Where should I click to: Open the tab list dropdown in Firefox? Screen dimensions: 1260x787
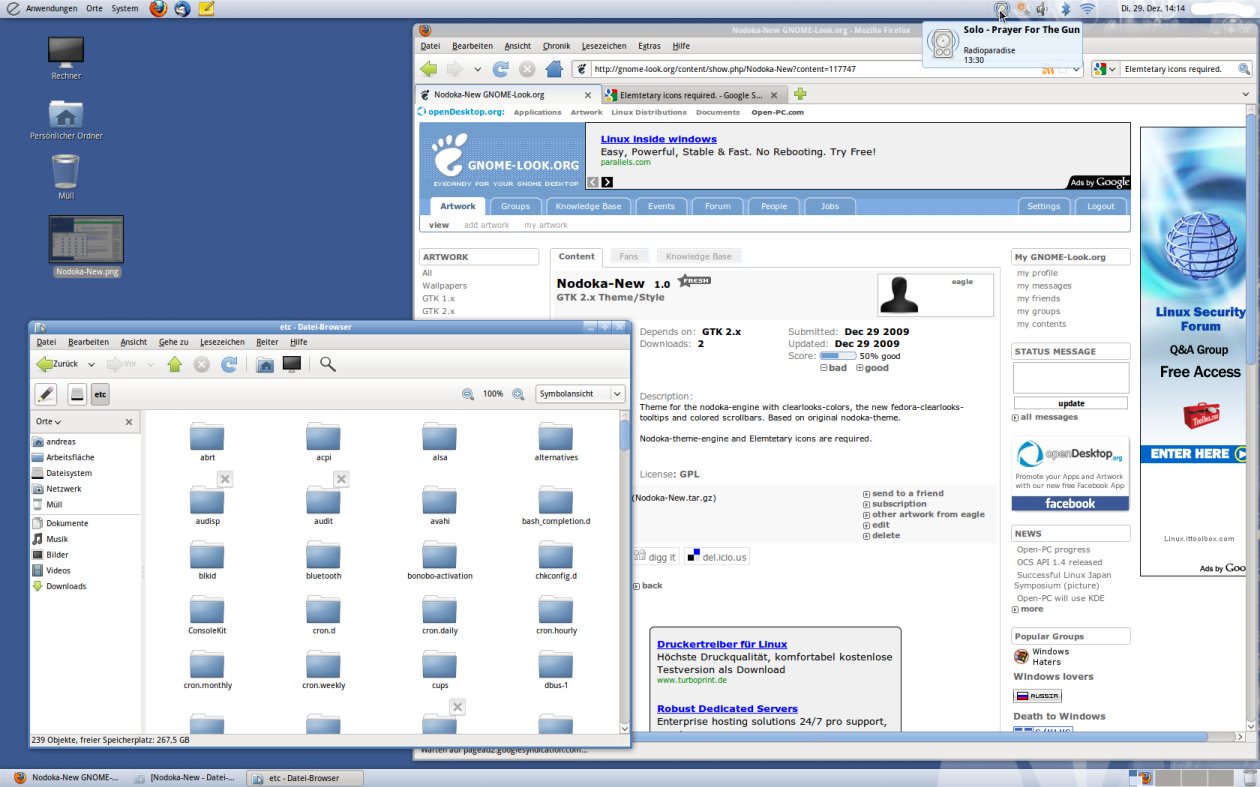pyautogui.click(x=1246, y=95)
